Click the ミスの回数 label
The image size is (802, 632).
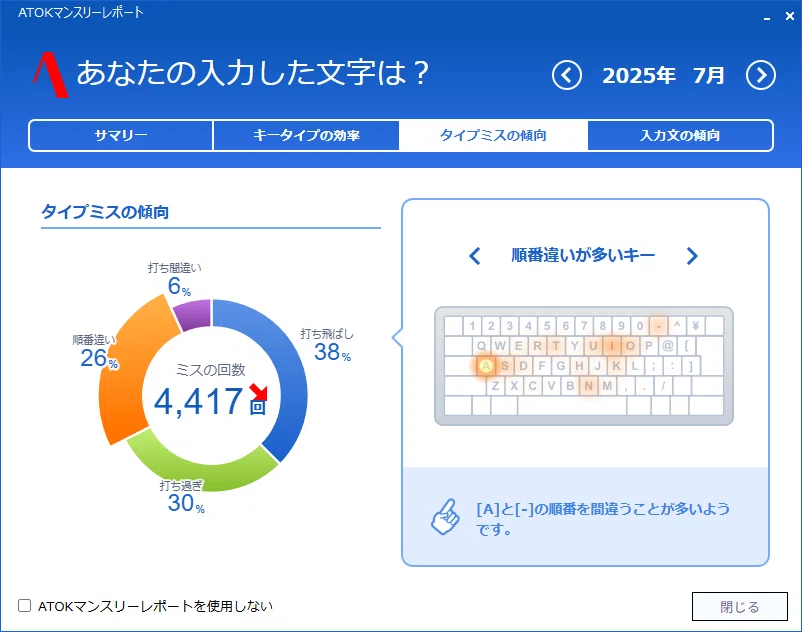click(211, 370)
